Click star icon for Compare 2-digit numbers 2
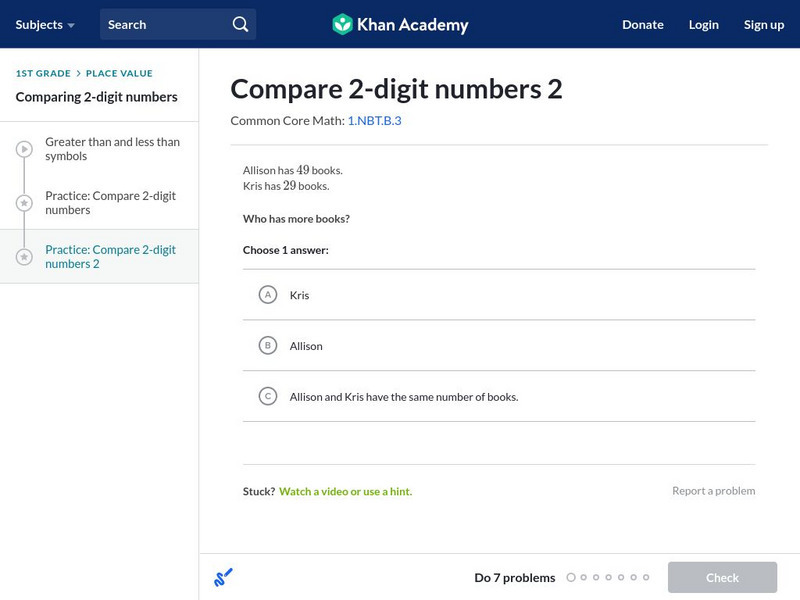The image size is (800, 600). 24,257
